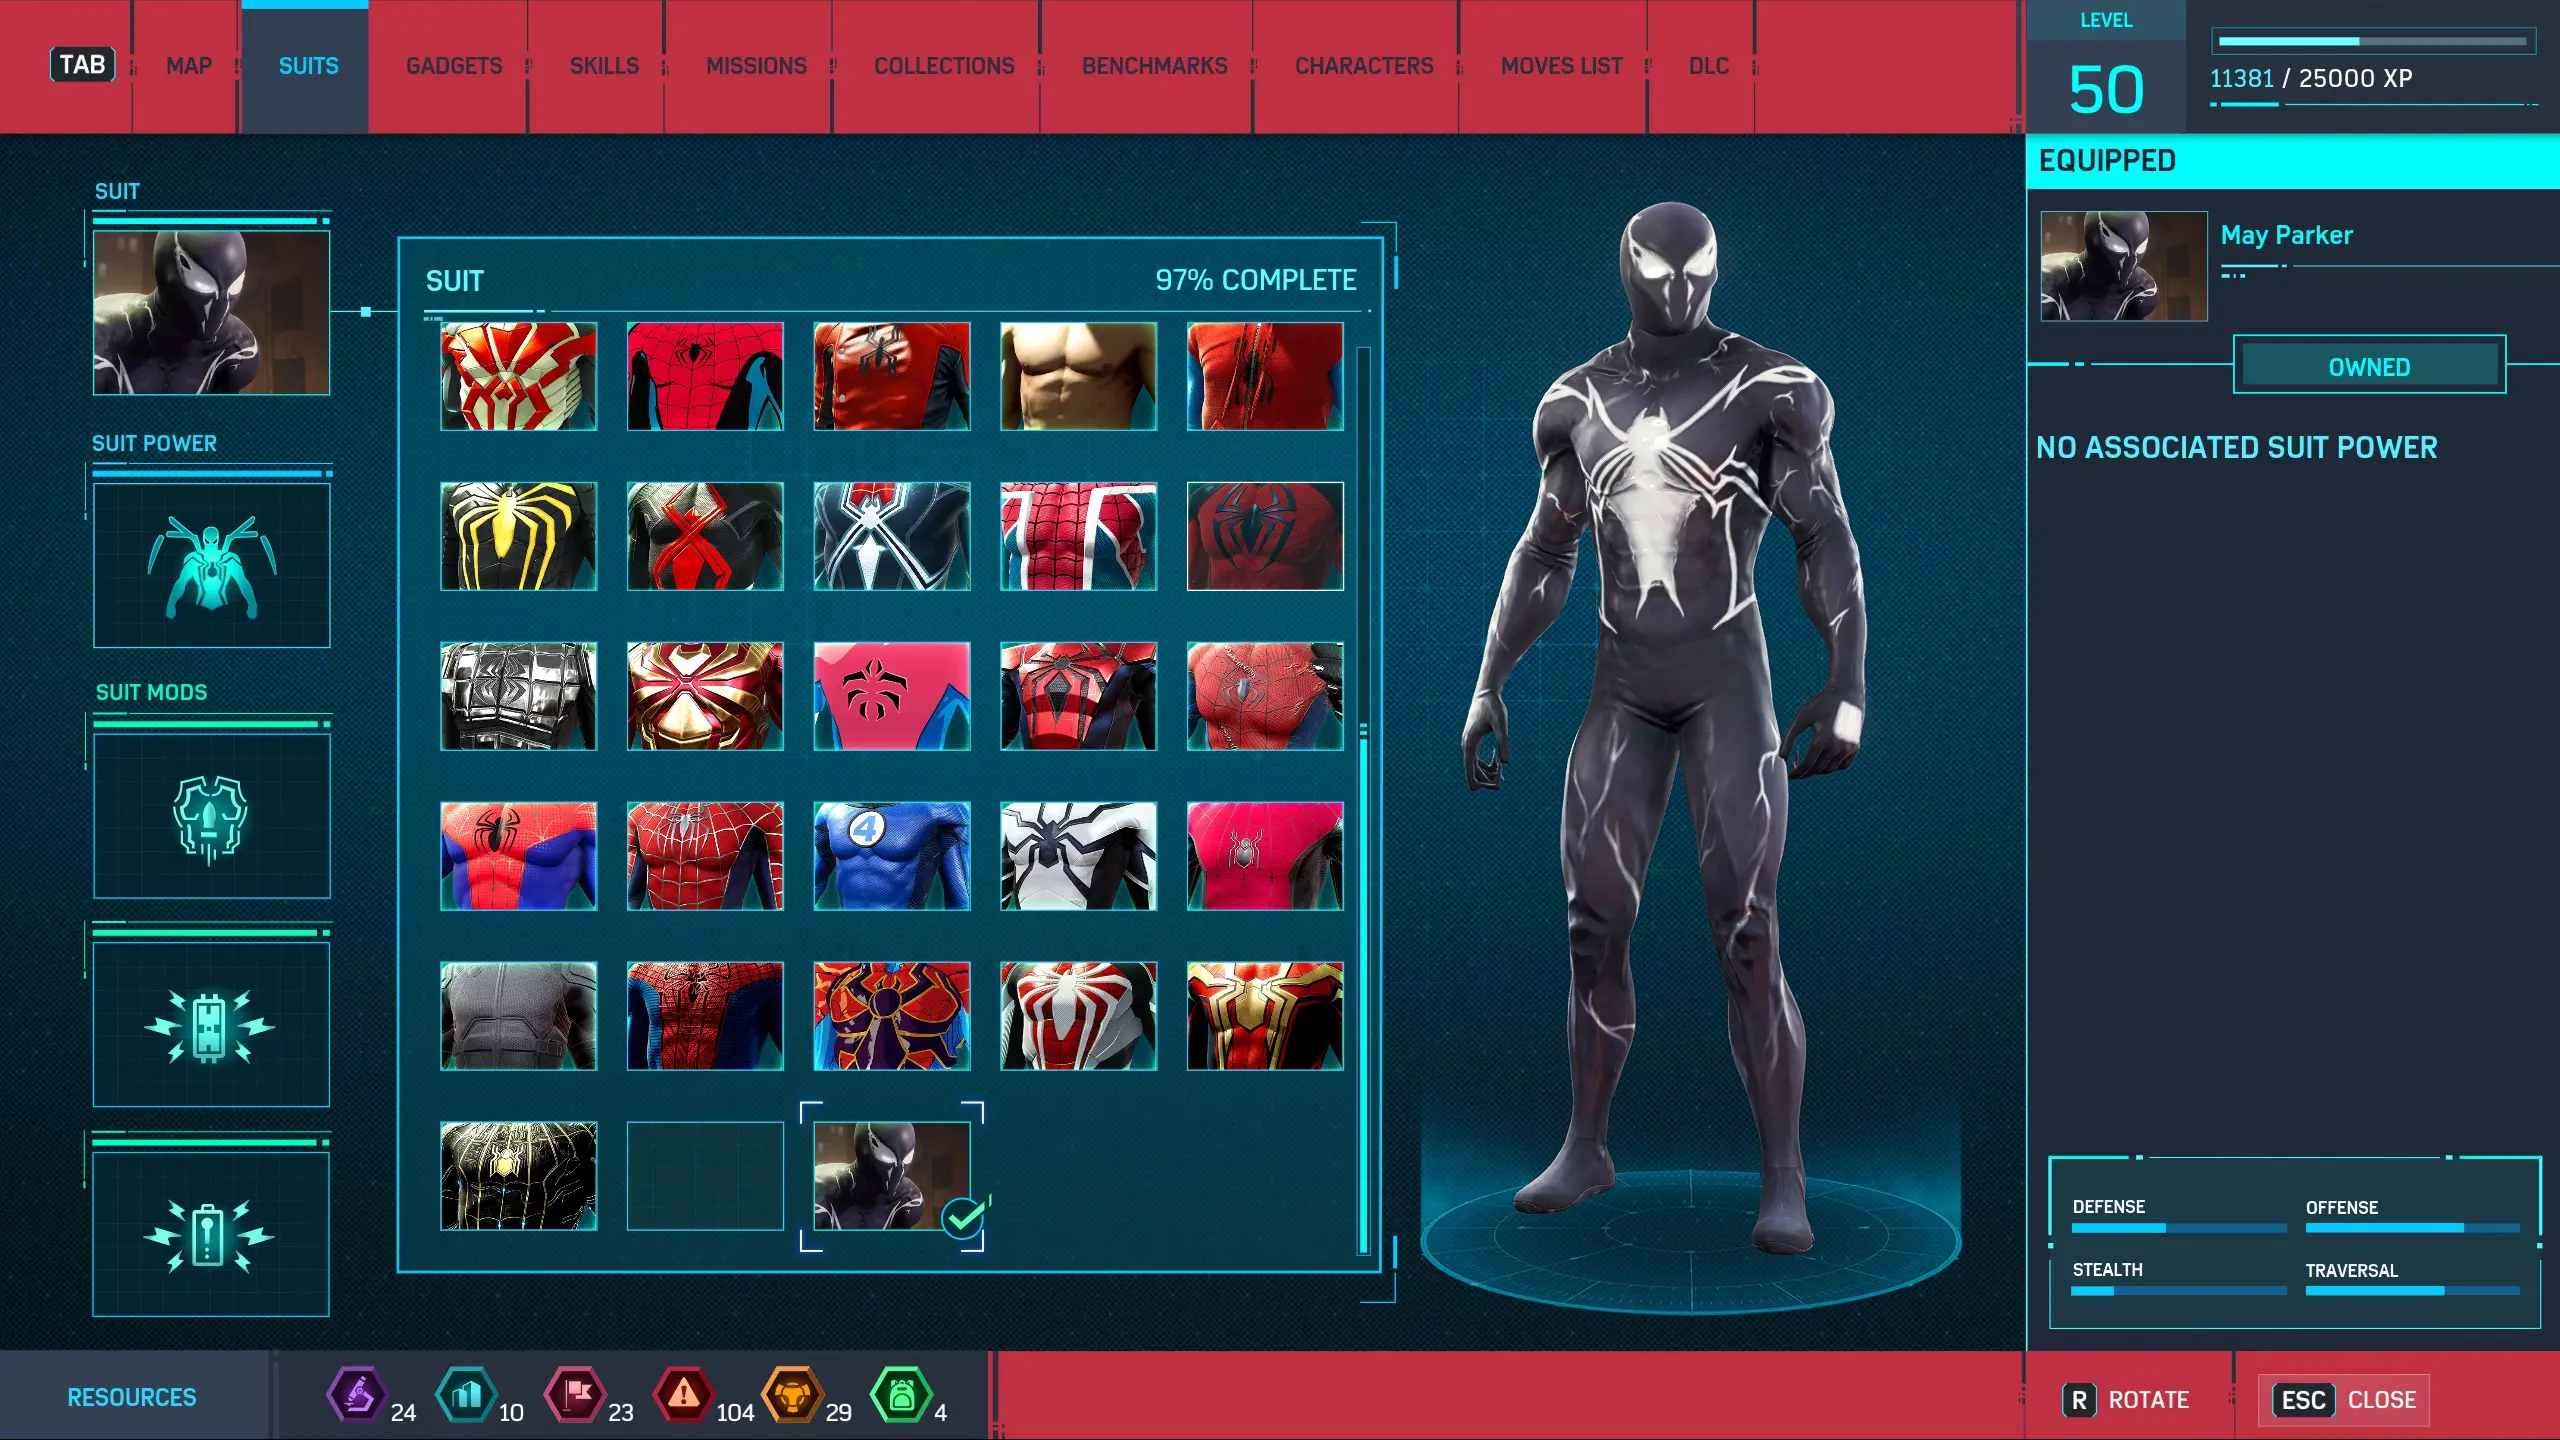Click the Traversal stat bar

click(2412, 1291)
